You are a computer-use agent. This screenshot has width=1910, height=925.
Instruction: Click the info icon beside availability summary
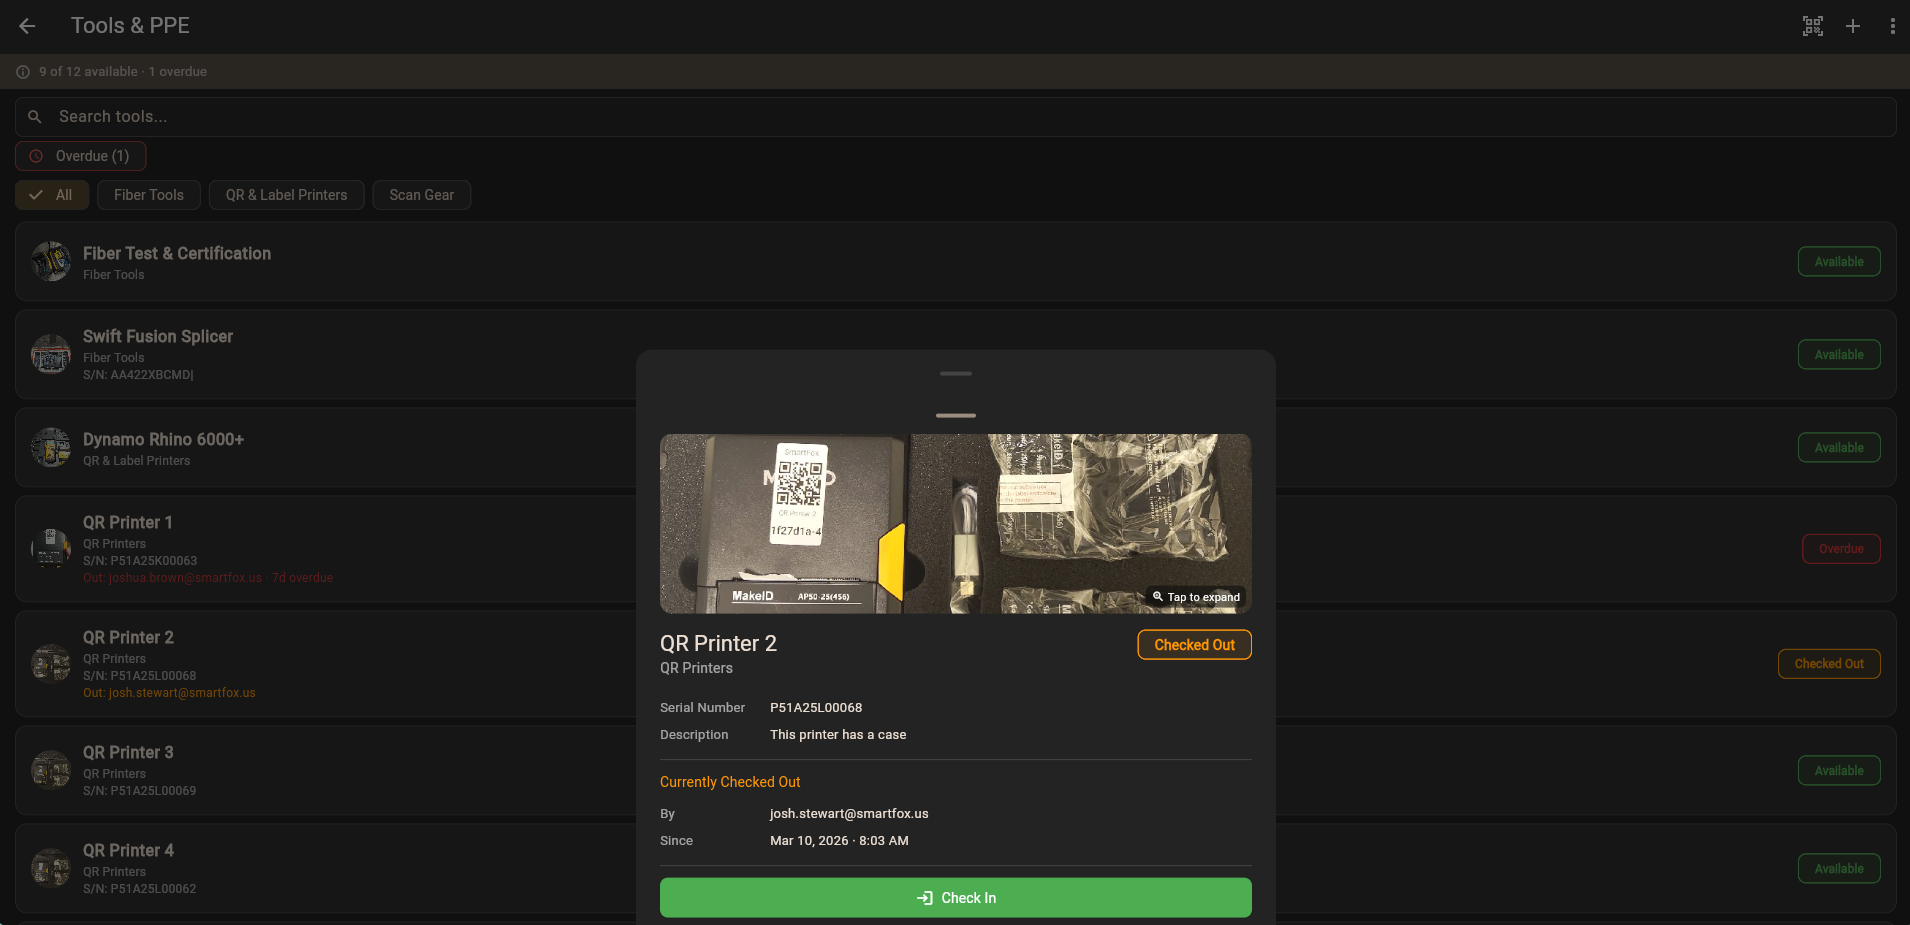(22, 71)
